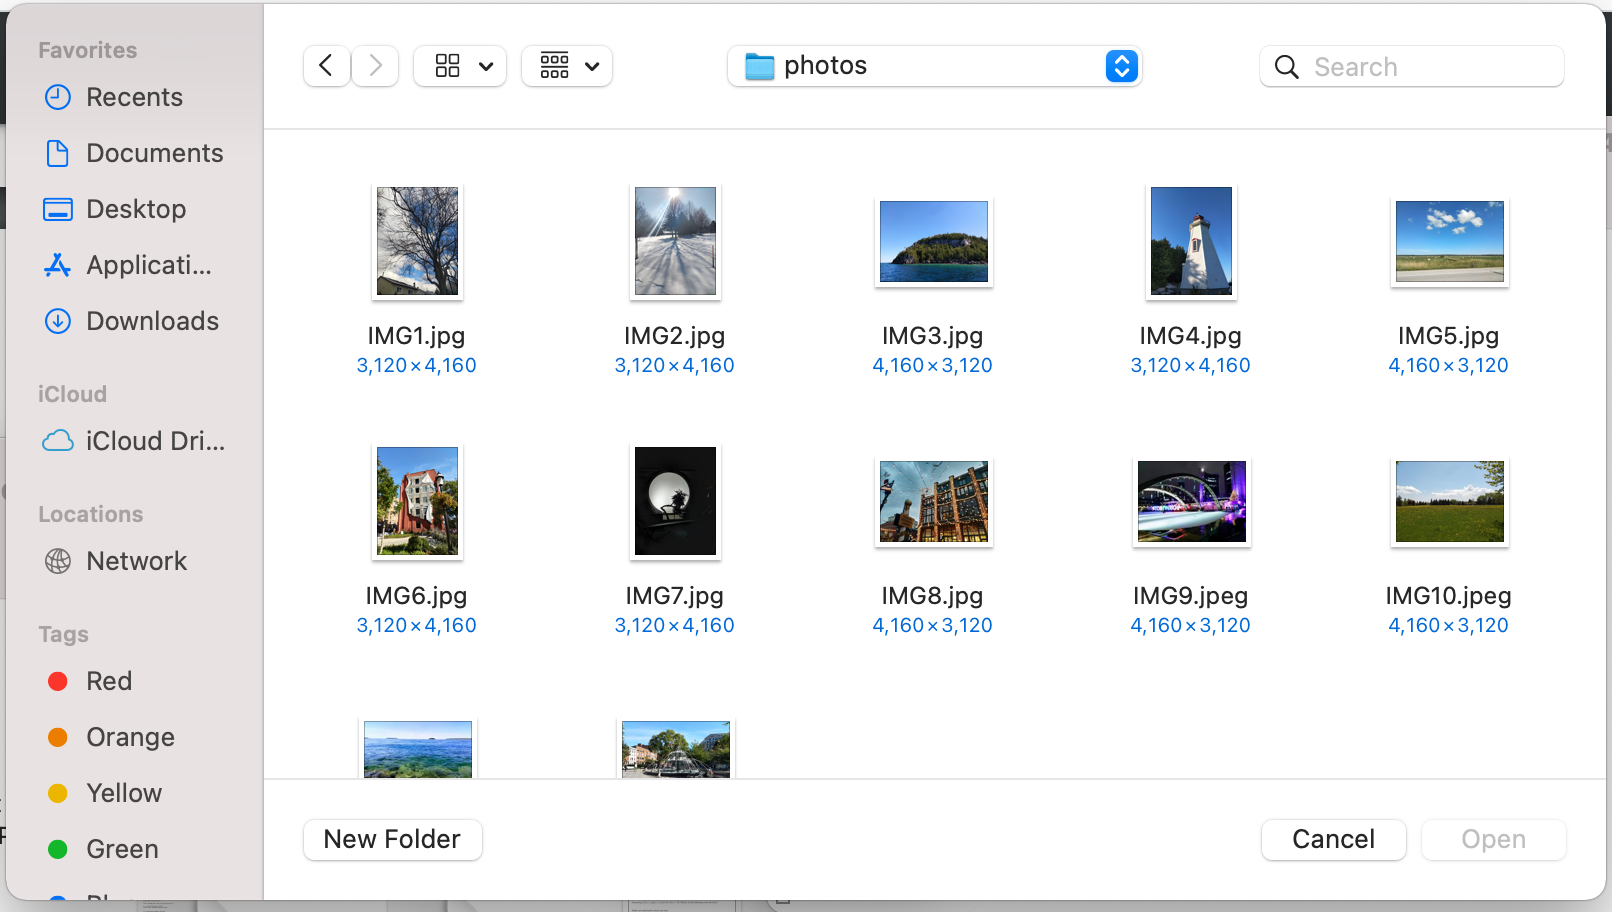The height and width of the screenshot is (912, 1612).
Task: Click the Search field
Action: tap(1411, 66)
